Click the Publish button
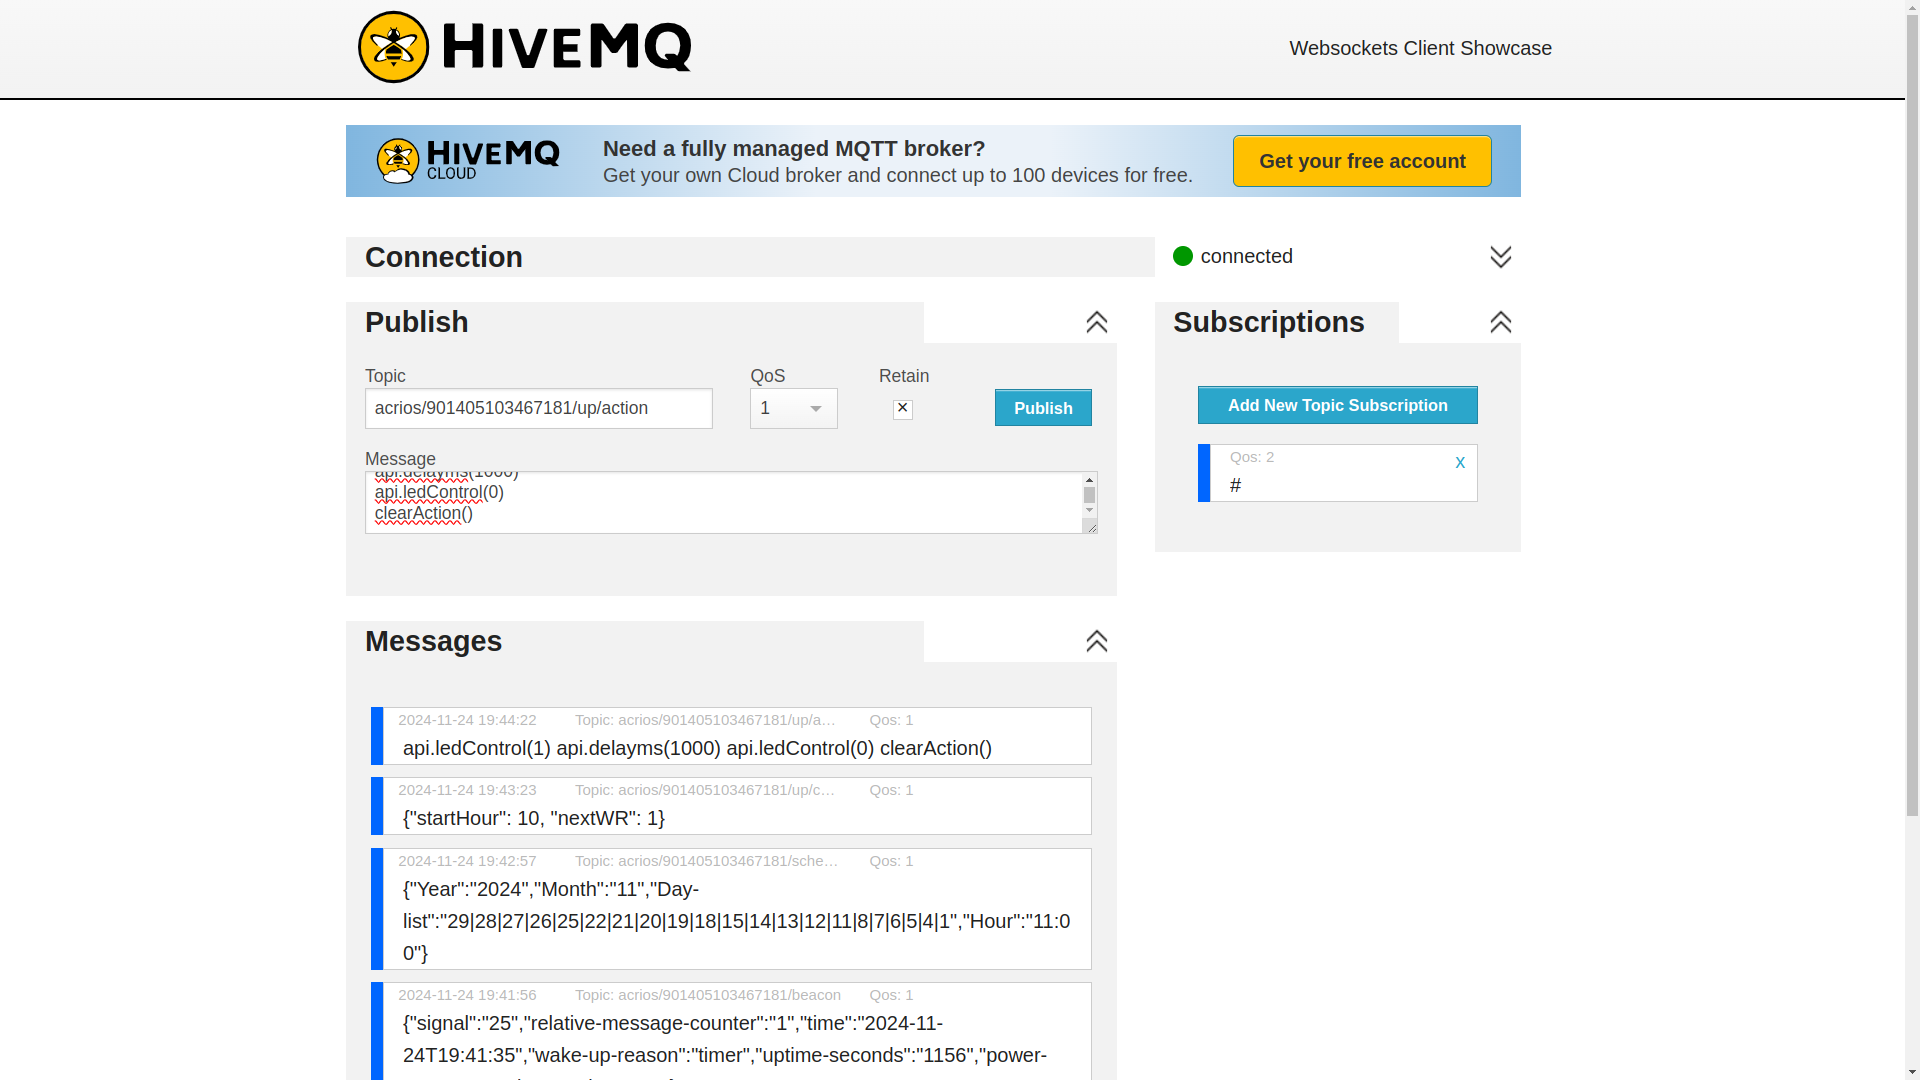 coord(1043,408)
